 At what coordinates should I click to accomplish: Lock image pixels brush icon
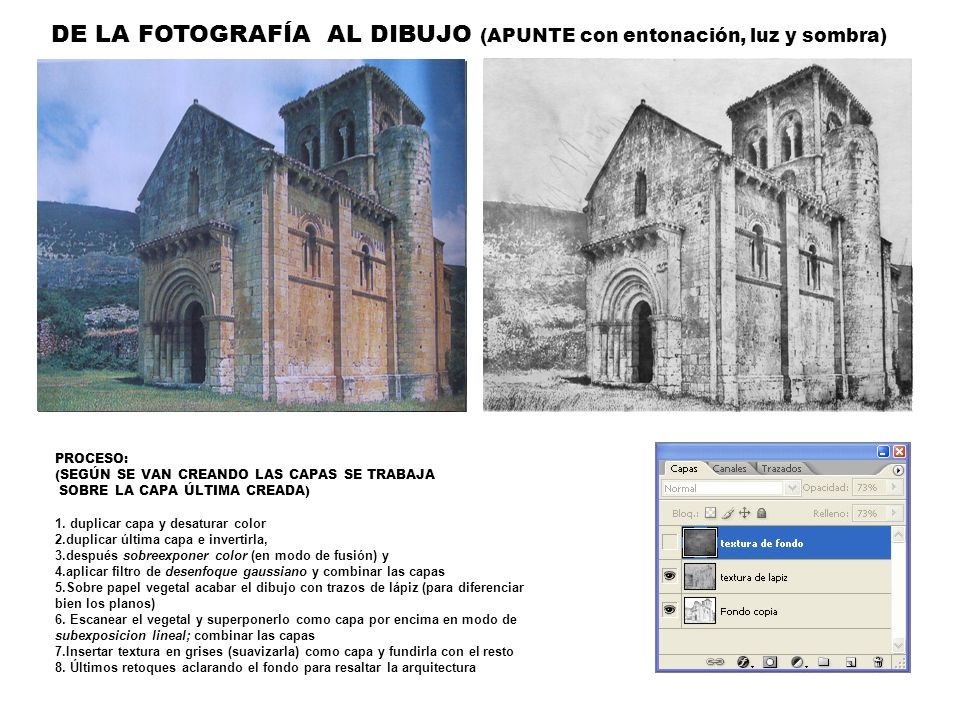727,513
